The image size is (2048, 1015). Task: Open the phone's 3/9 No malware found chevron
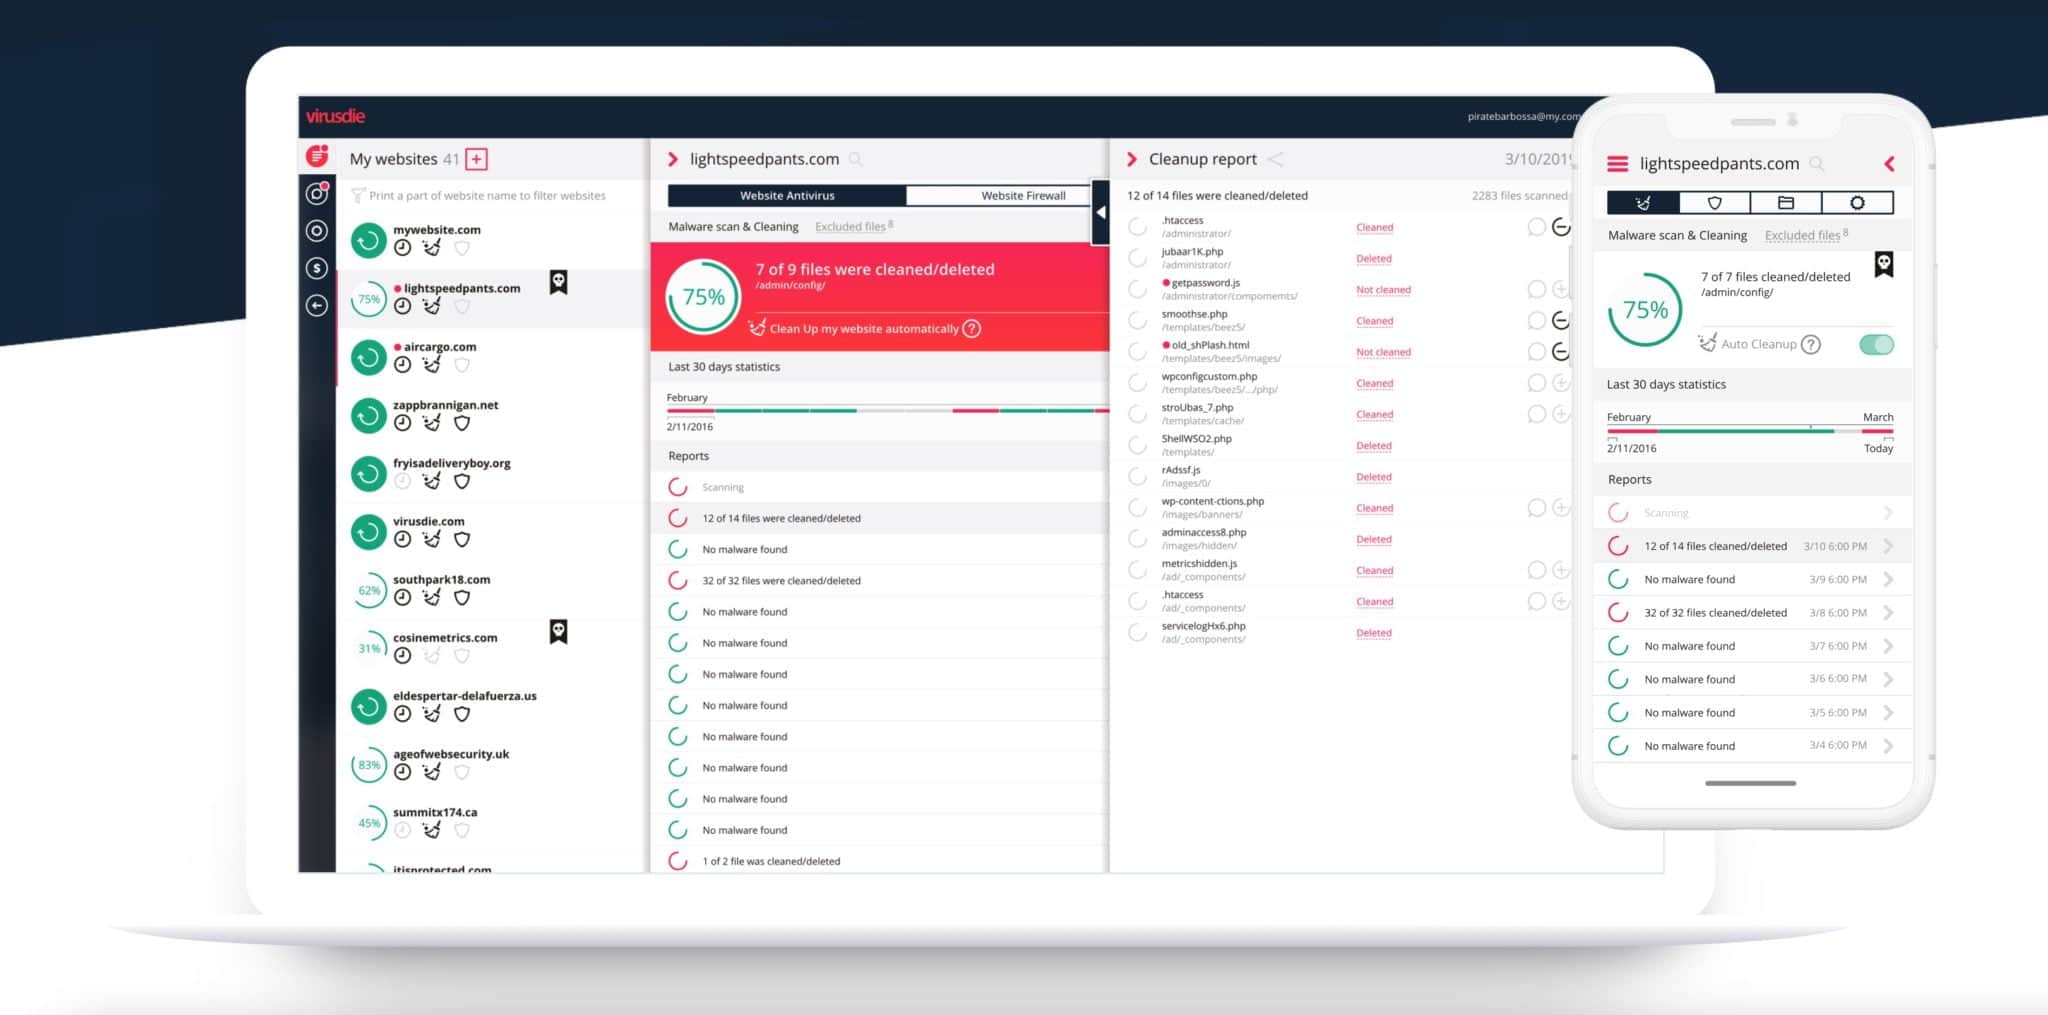(1888, 579)
